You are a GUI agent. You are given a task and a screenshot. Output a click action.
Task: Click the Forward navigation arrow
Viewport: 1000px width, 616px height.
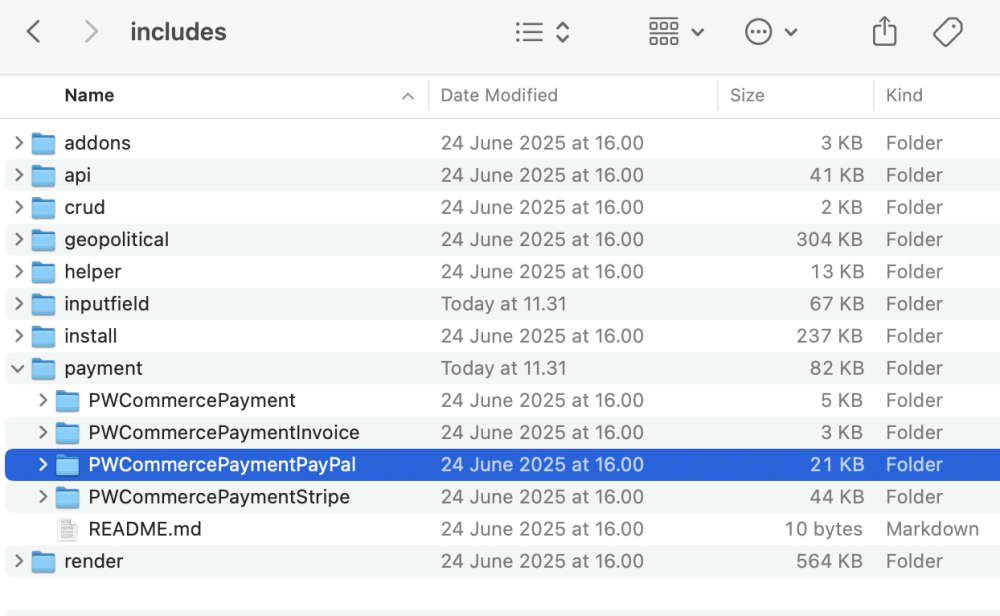click(x=91, y=32)
